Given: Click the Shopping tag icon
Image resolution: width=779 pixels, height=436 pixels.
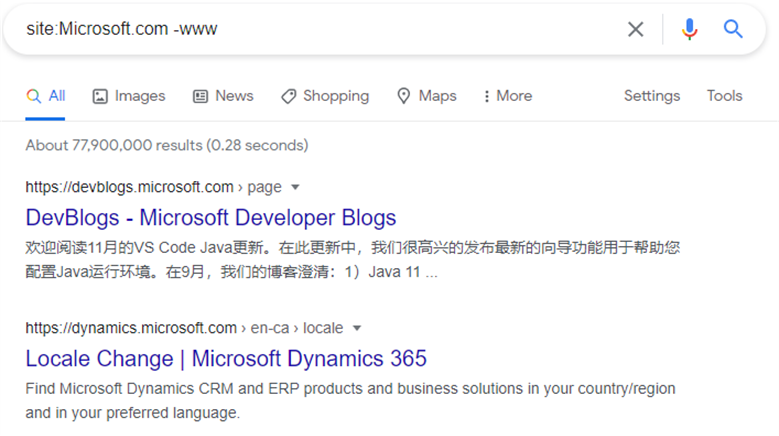Looking at the screenshot, I should pos(288,96).
